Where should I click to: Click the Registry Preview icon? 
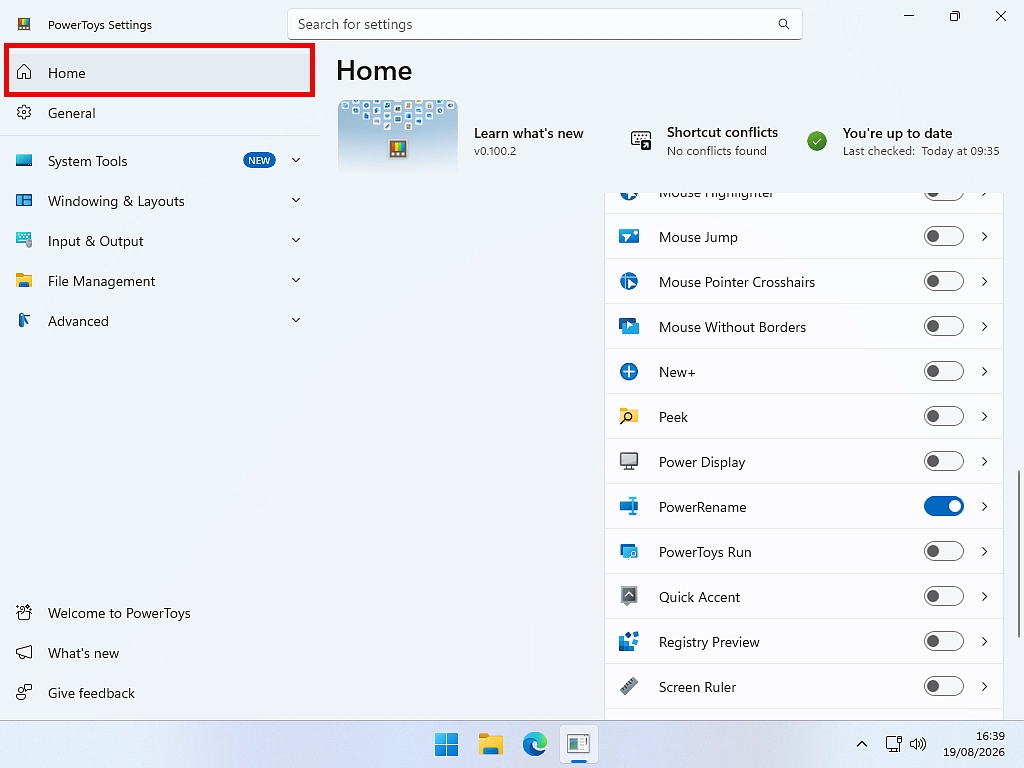629,641
